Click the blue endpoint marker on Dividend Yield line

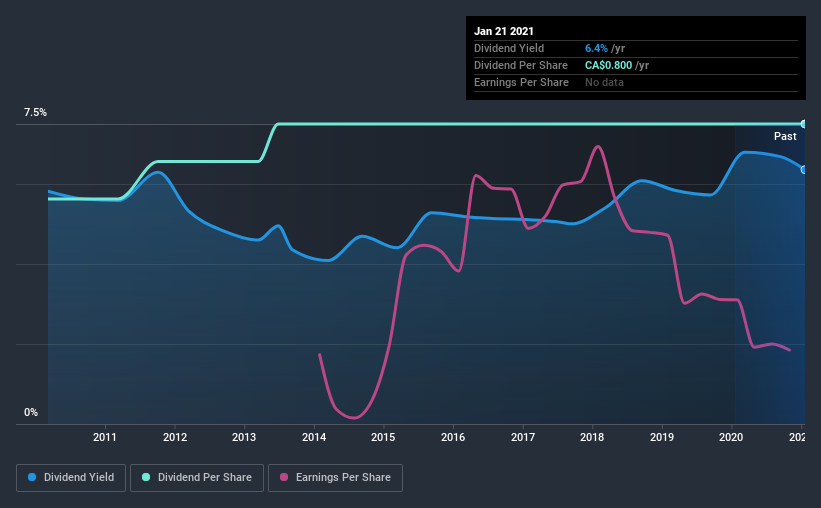click(x=803, y=170)
